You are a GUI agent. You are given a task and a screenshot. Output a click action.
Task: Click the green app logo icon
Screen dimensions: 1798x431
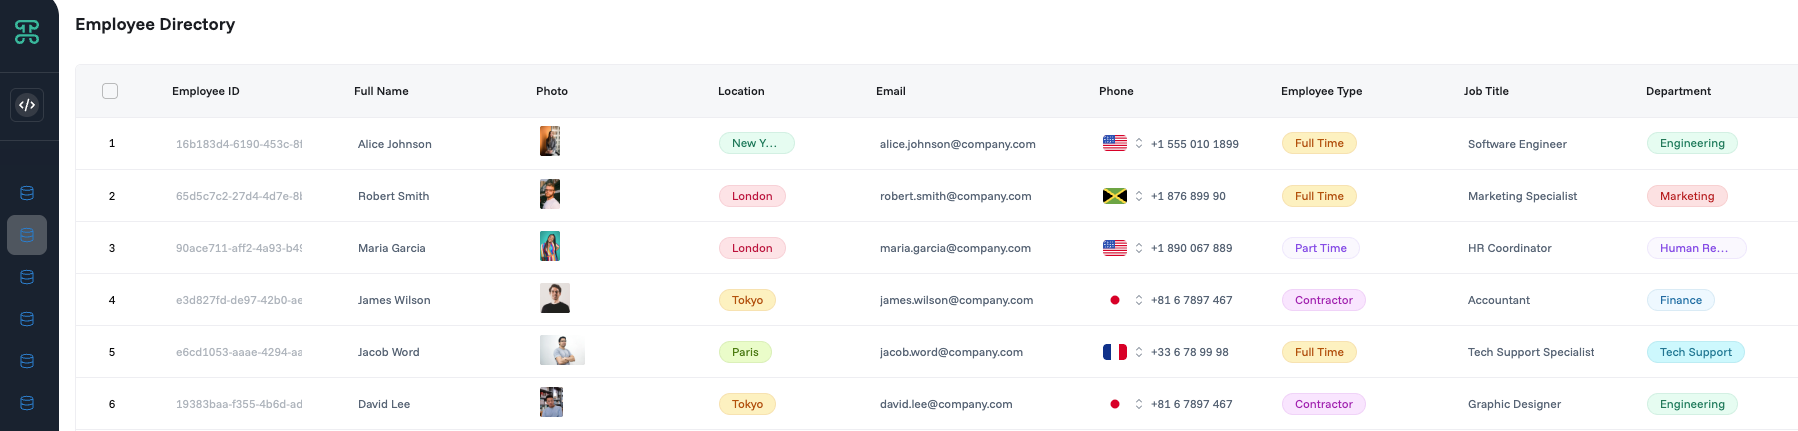(27, 33)
